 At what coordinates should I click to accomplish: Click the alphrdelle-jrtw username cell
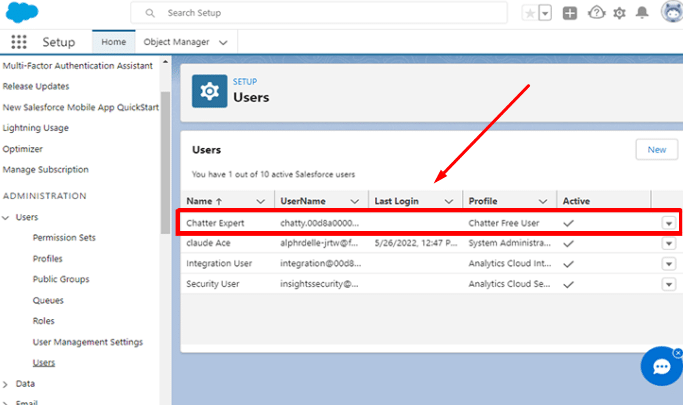pyautogui.click(x=319, y=243)
